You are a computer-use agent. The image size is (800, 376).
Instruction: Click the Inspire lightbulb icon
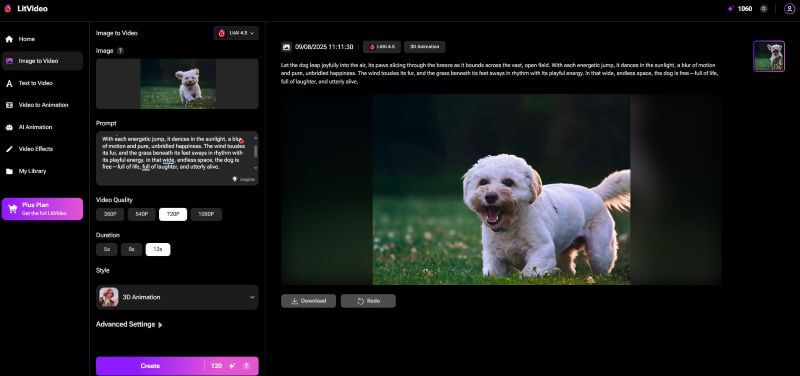click(x=235, y=179)
